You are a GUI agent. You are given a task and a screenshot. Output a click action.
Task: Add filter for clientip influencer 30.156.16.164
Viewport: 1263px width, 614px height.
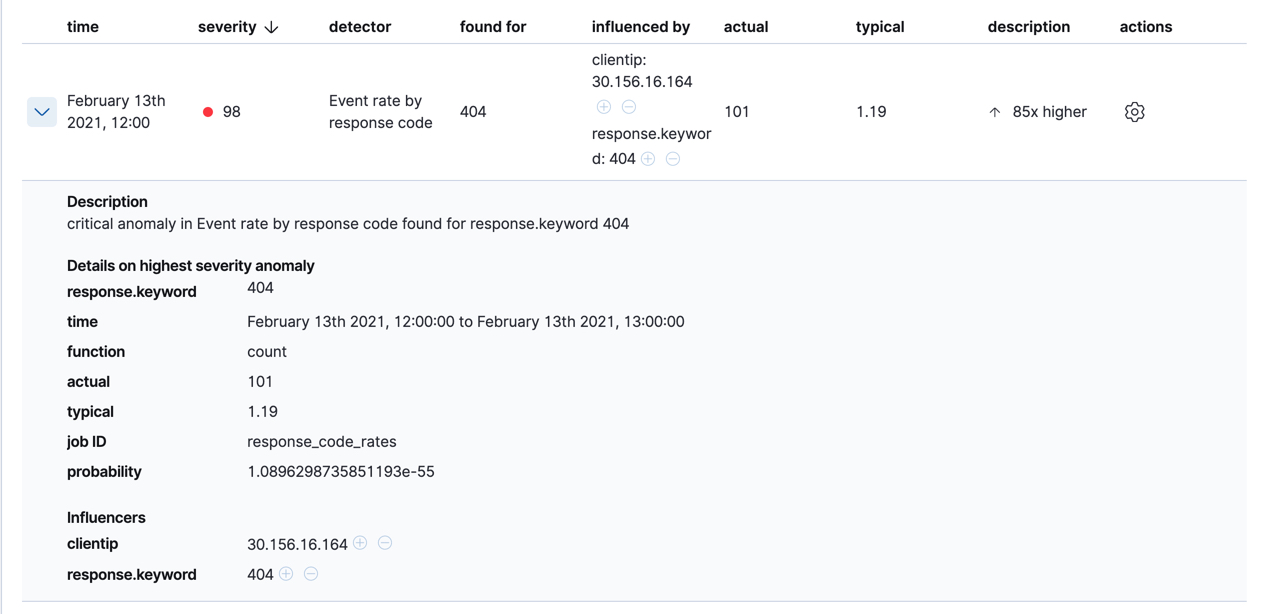(359, 543)
